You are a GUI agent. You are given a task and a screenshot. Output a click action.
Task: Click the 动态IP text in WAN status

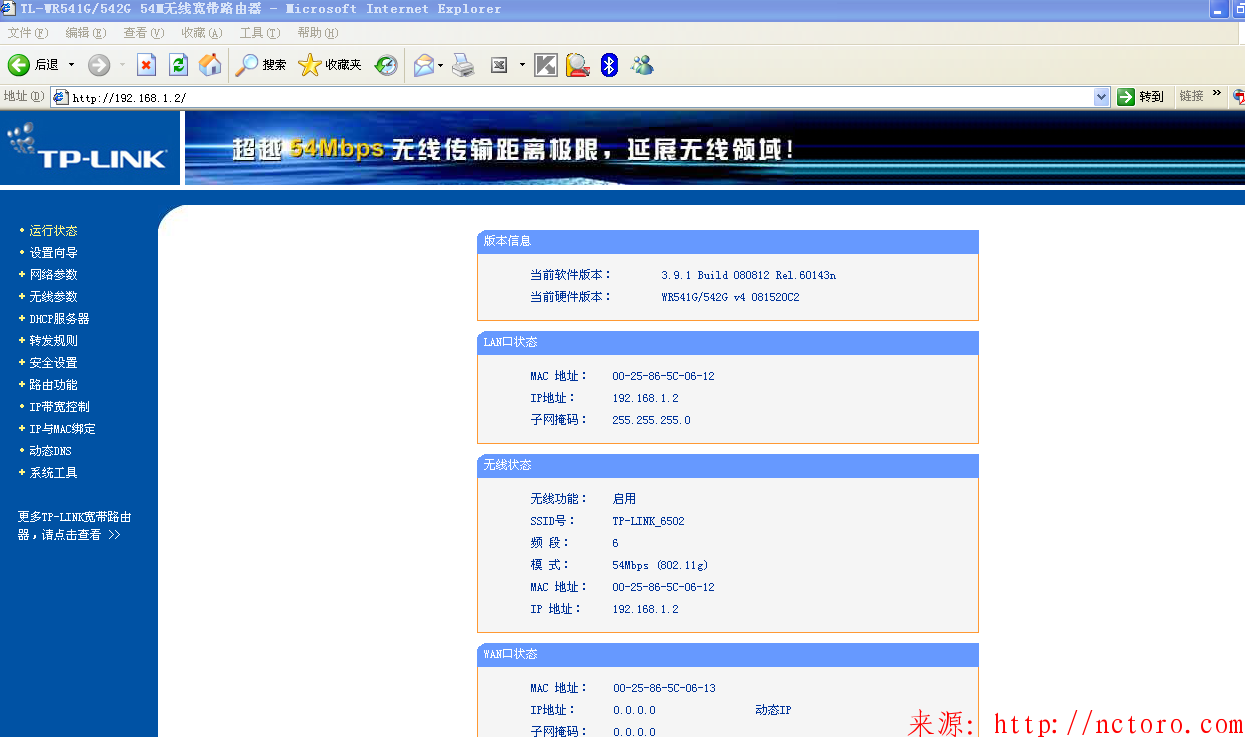click(773, 710)
